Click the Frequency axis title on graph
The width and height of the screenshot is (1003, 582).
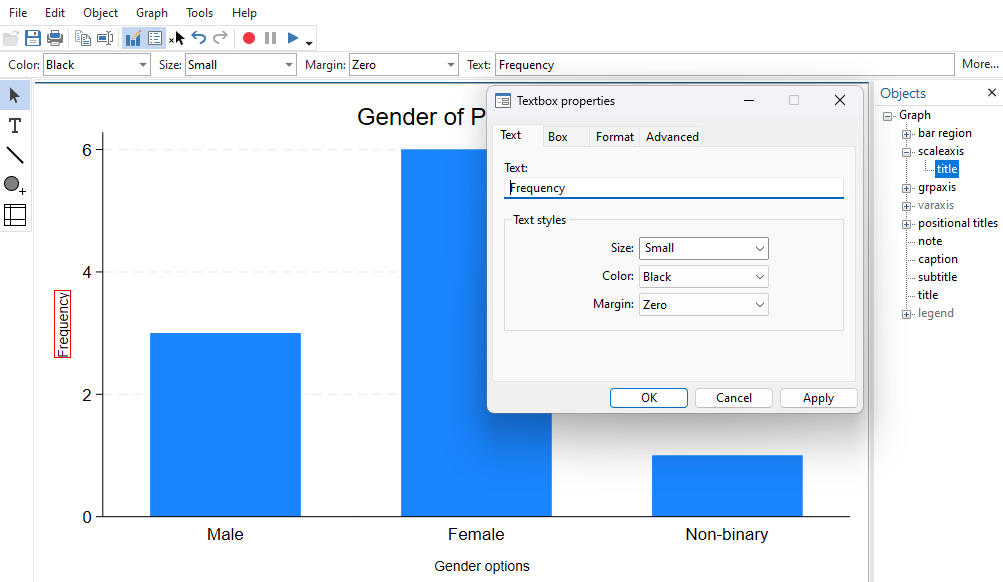tap(62, 324)
